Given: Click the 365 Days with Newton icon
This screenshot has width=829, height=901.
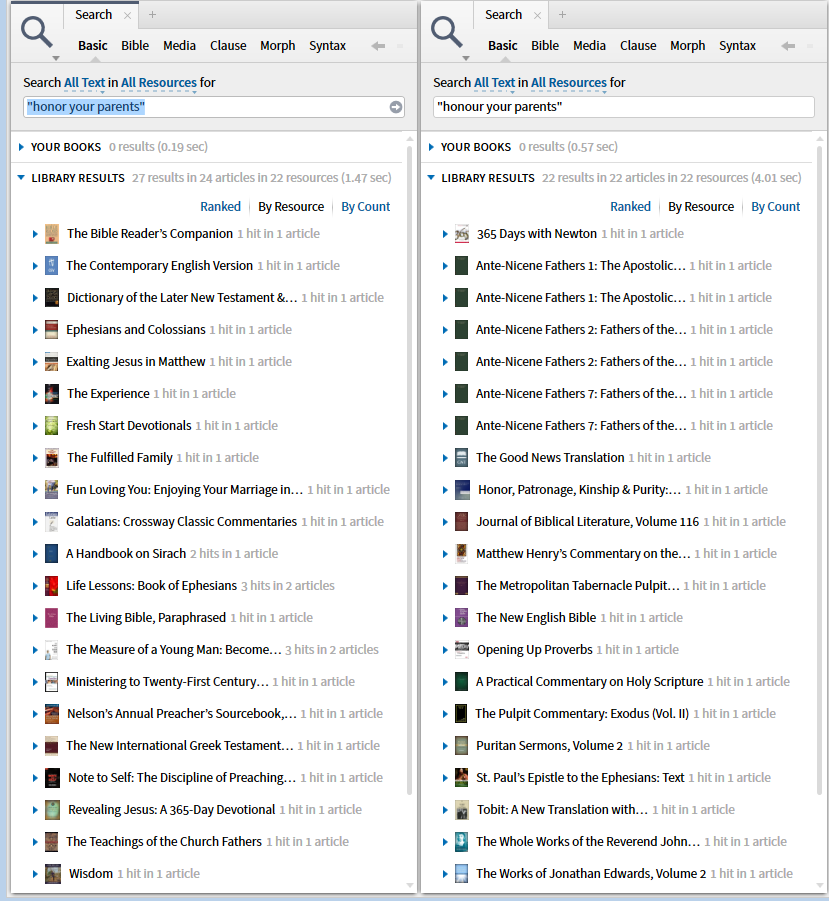Looking at the screenshot, I should pos(462,234).
